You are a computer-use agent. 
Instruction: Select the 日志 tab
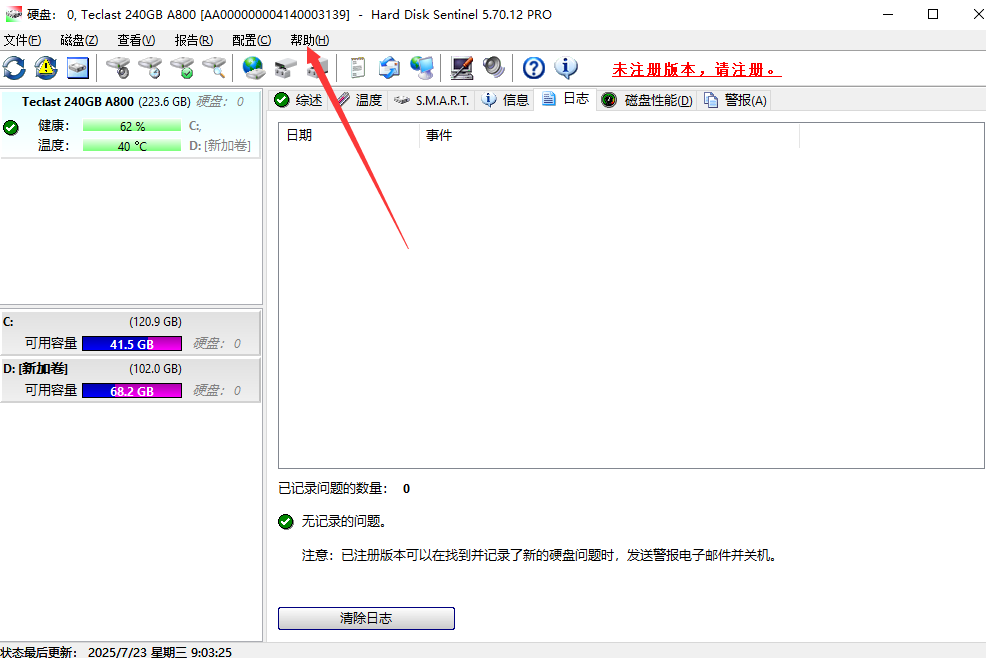[565, 99]
